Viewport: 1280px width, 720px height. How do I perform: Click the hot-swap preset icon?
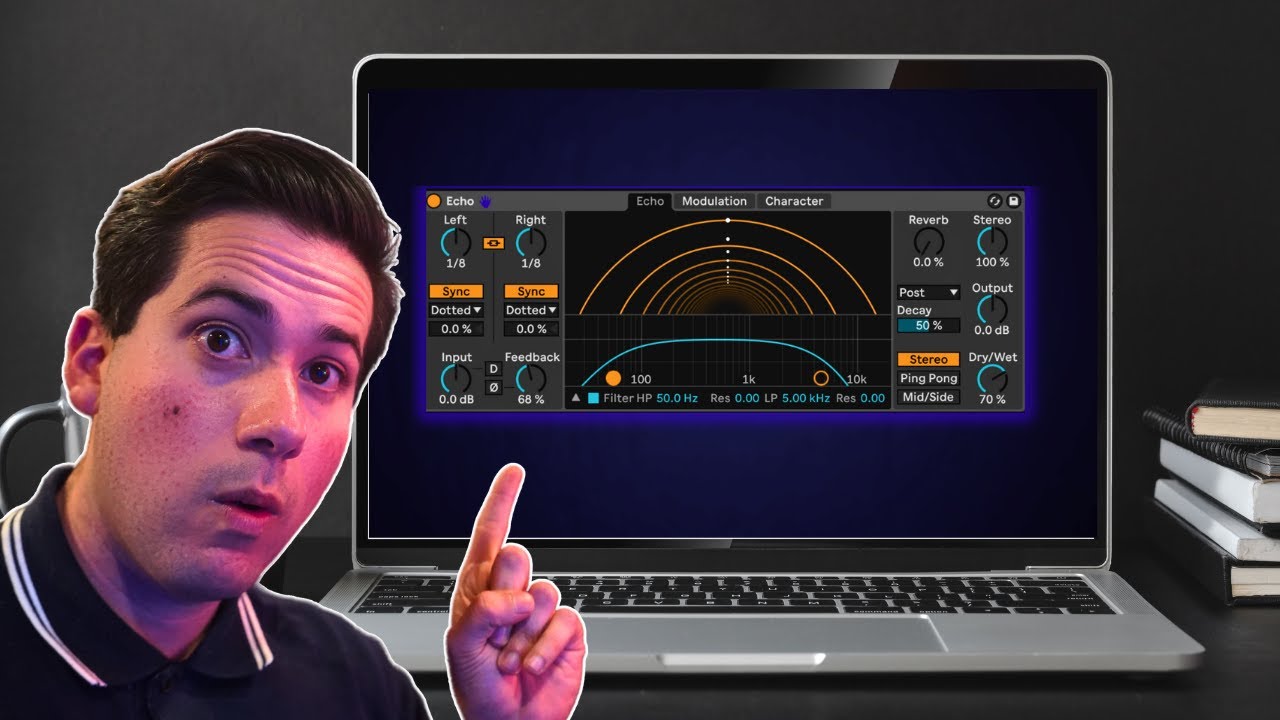994,201
